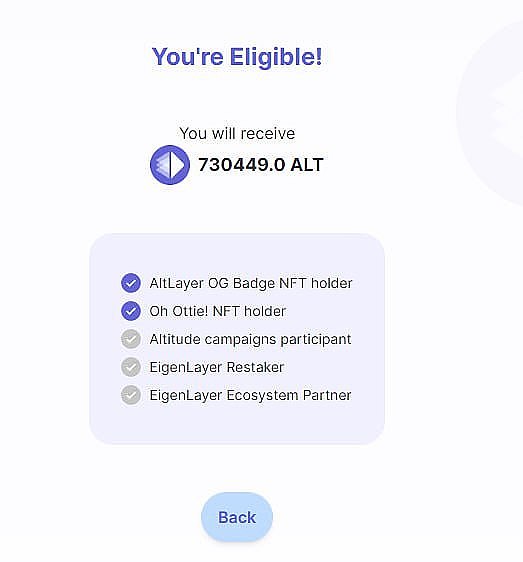Select the Altitude campaigns participant label
523x562 pixels.
pos(250,339)
